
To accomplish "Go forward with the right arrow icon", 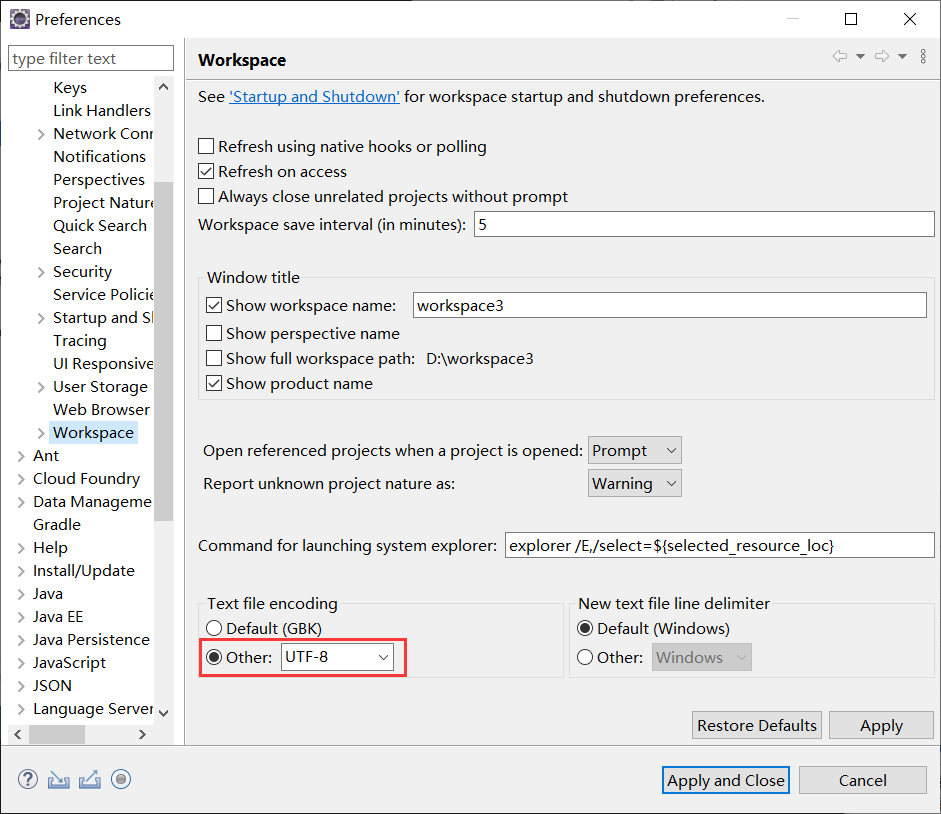I will [882, 56].
